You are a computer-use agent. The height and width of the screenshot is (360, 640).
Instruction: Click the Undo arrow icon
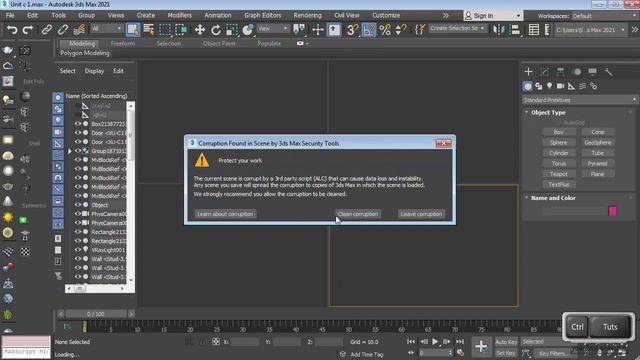(x=12, y=30)
